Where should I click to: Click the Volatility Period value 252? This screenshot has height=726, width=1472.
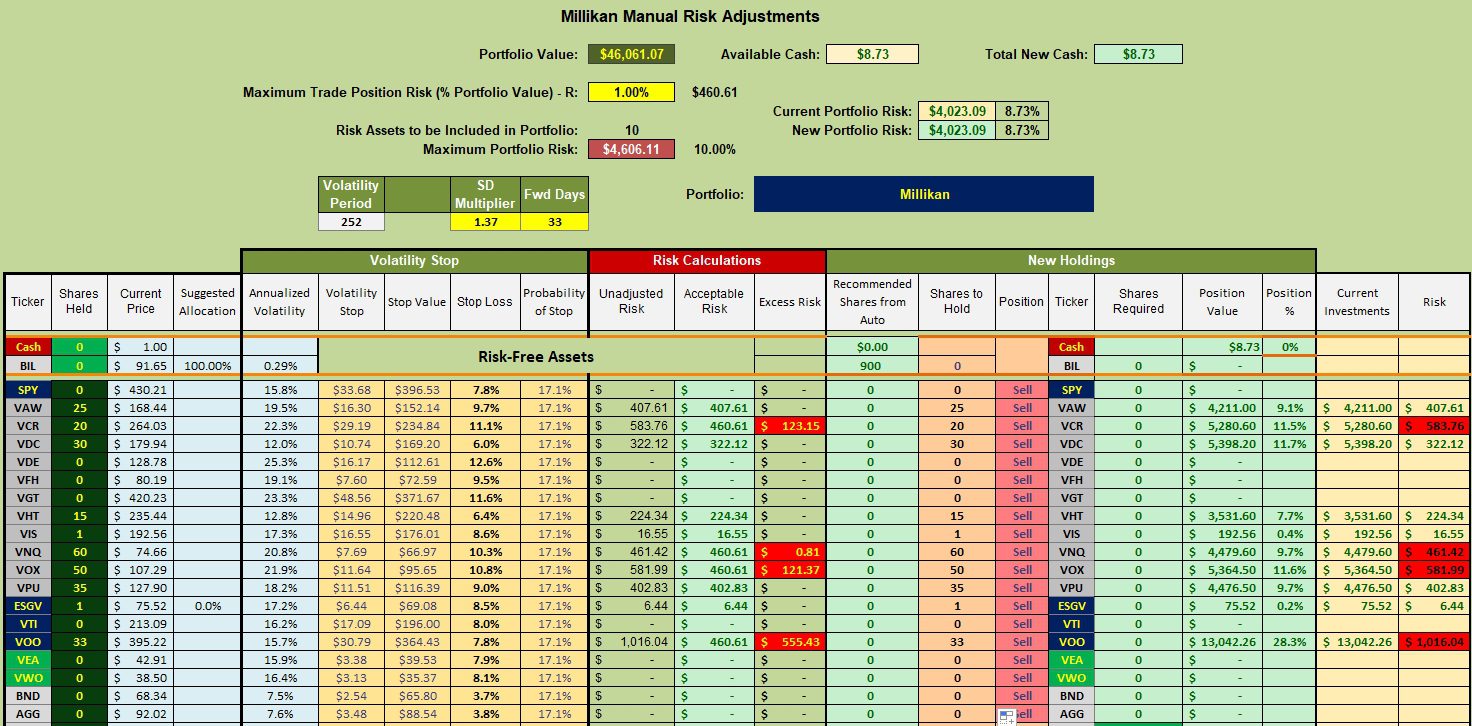(x=351, y=222)
